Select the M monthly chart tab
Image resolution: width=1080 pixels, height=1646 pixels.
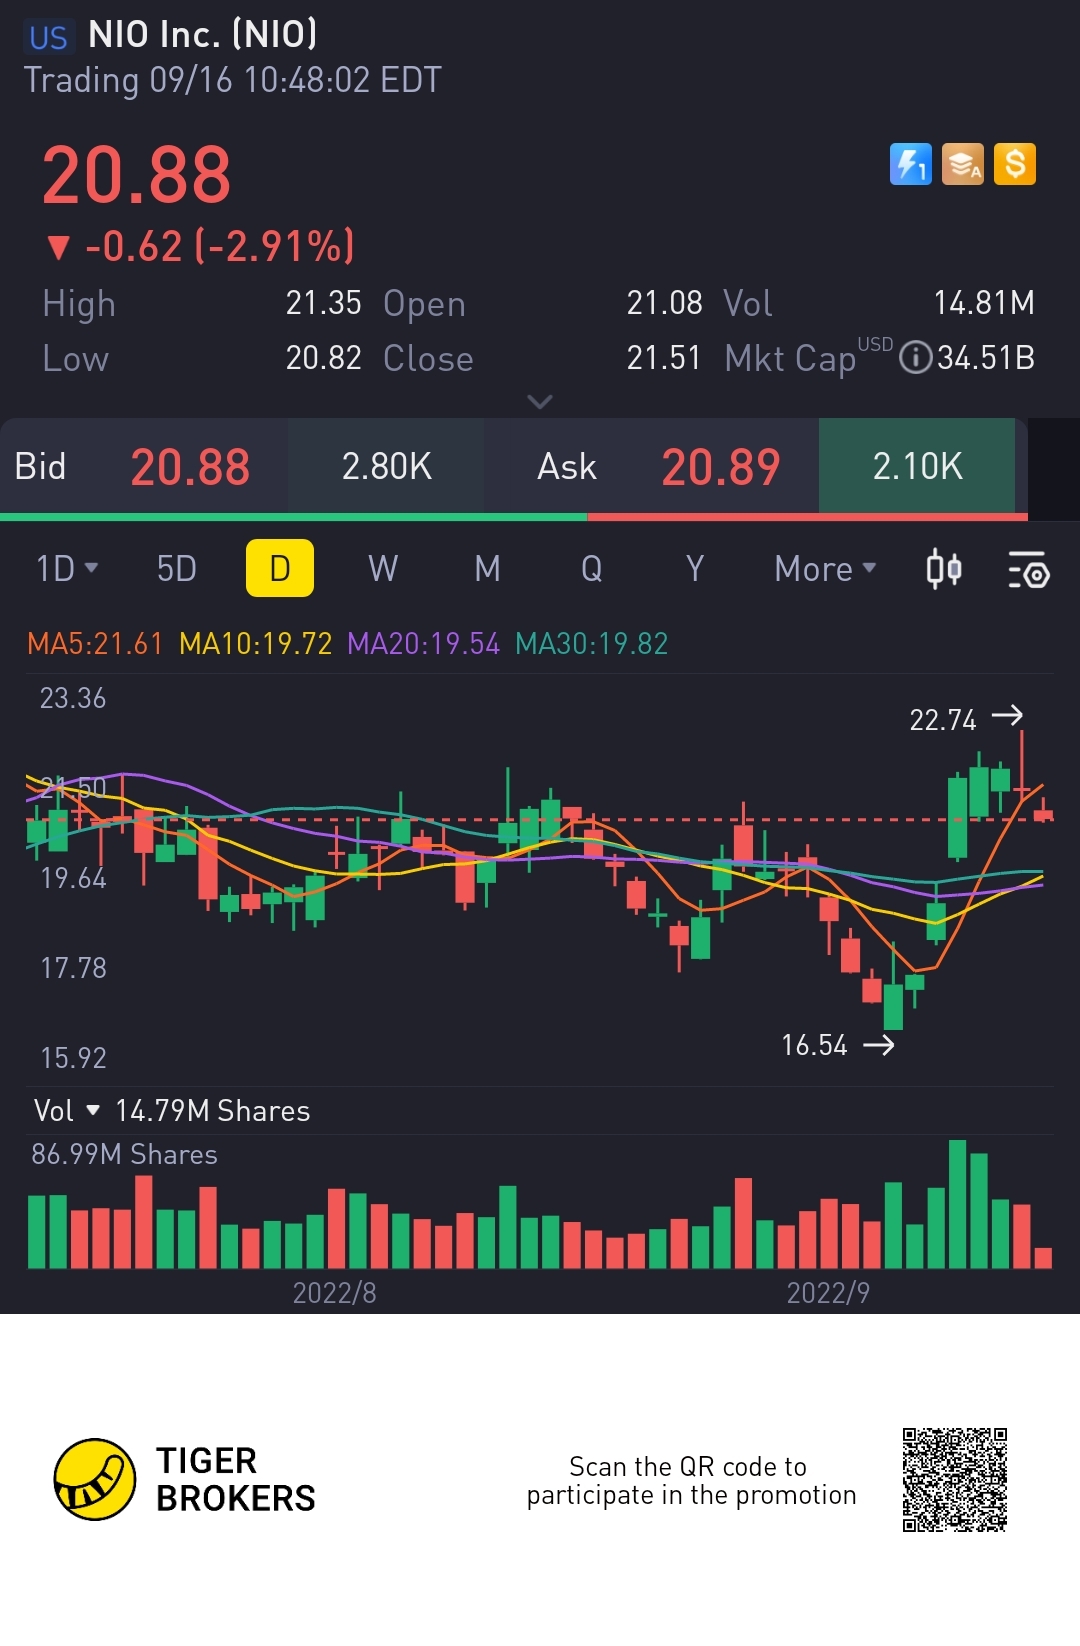(x=487, y=569)
